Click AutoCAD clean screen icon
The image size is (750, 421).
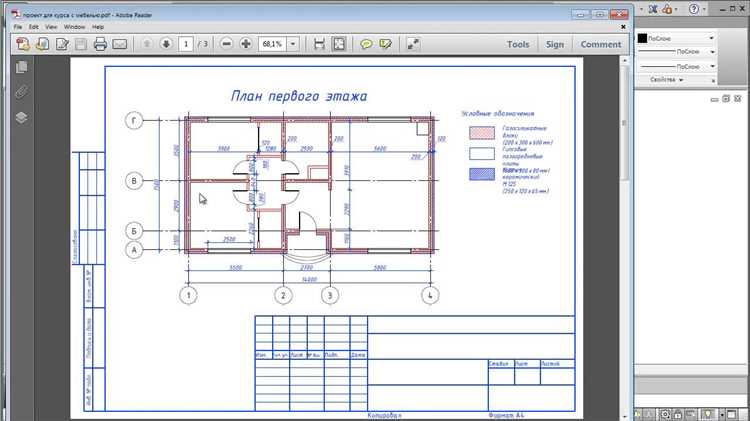coord(732,414)
